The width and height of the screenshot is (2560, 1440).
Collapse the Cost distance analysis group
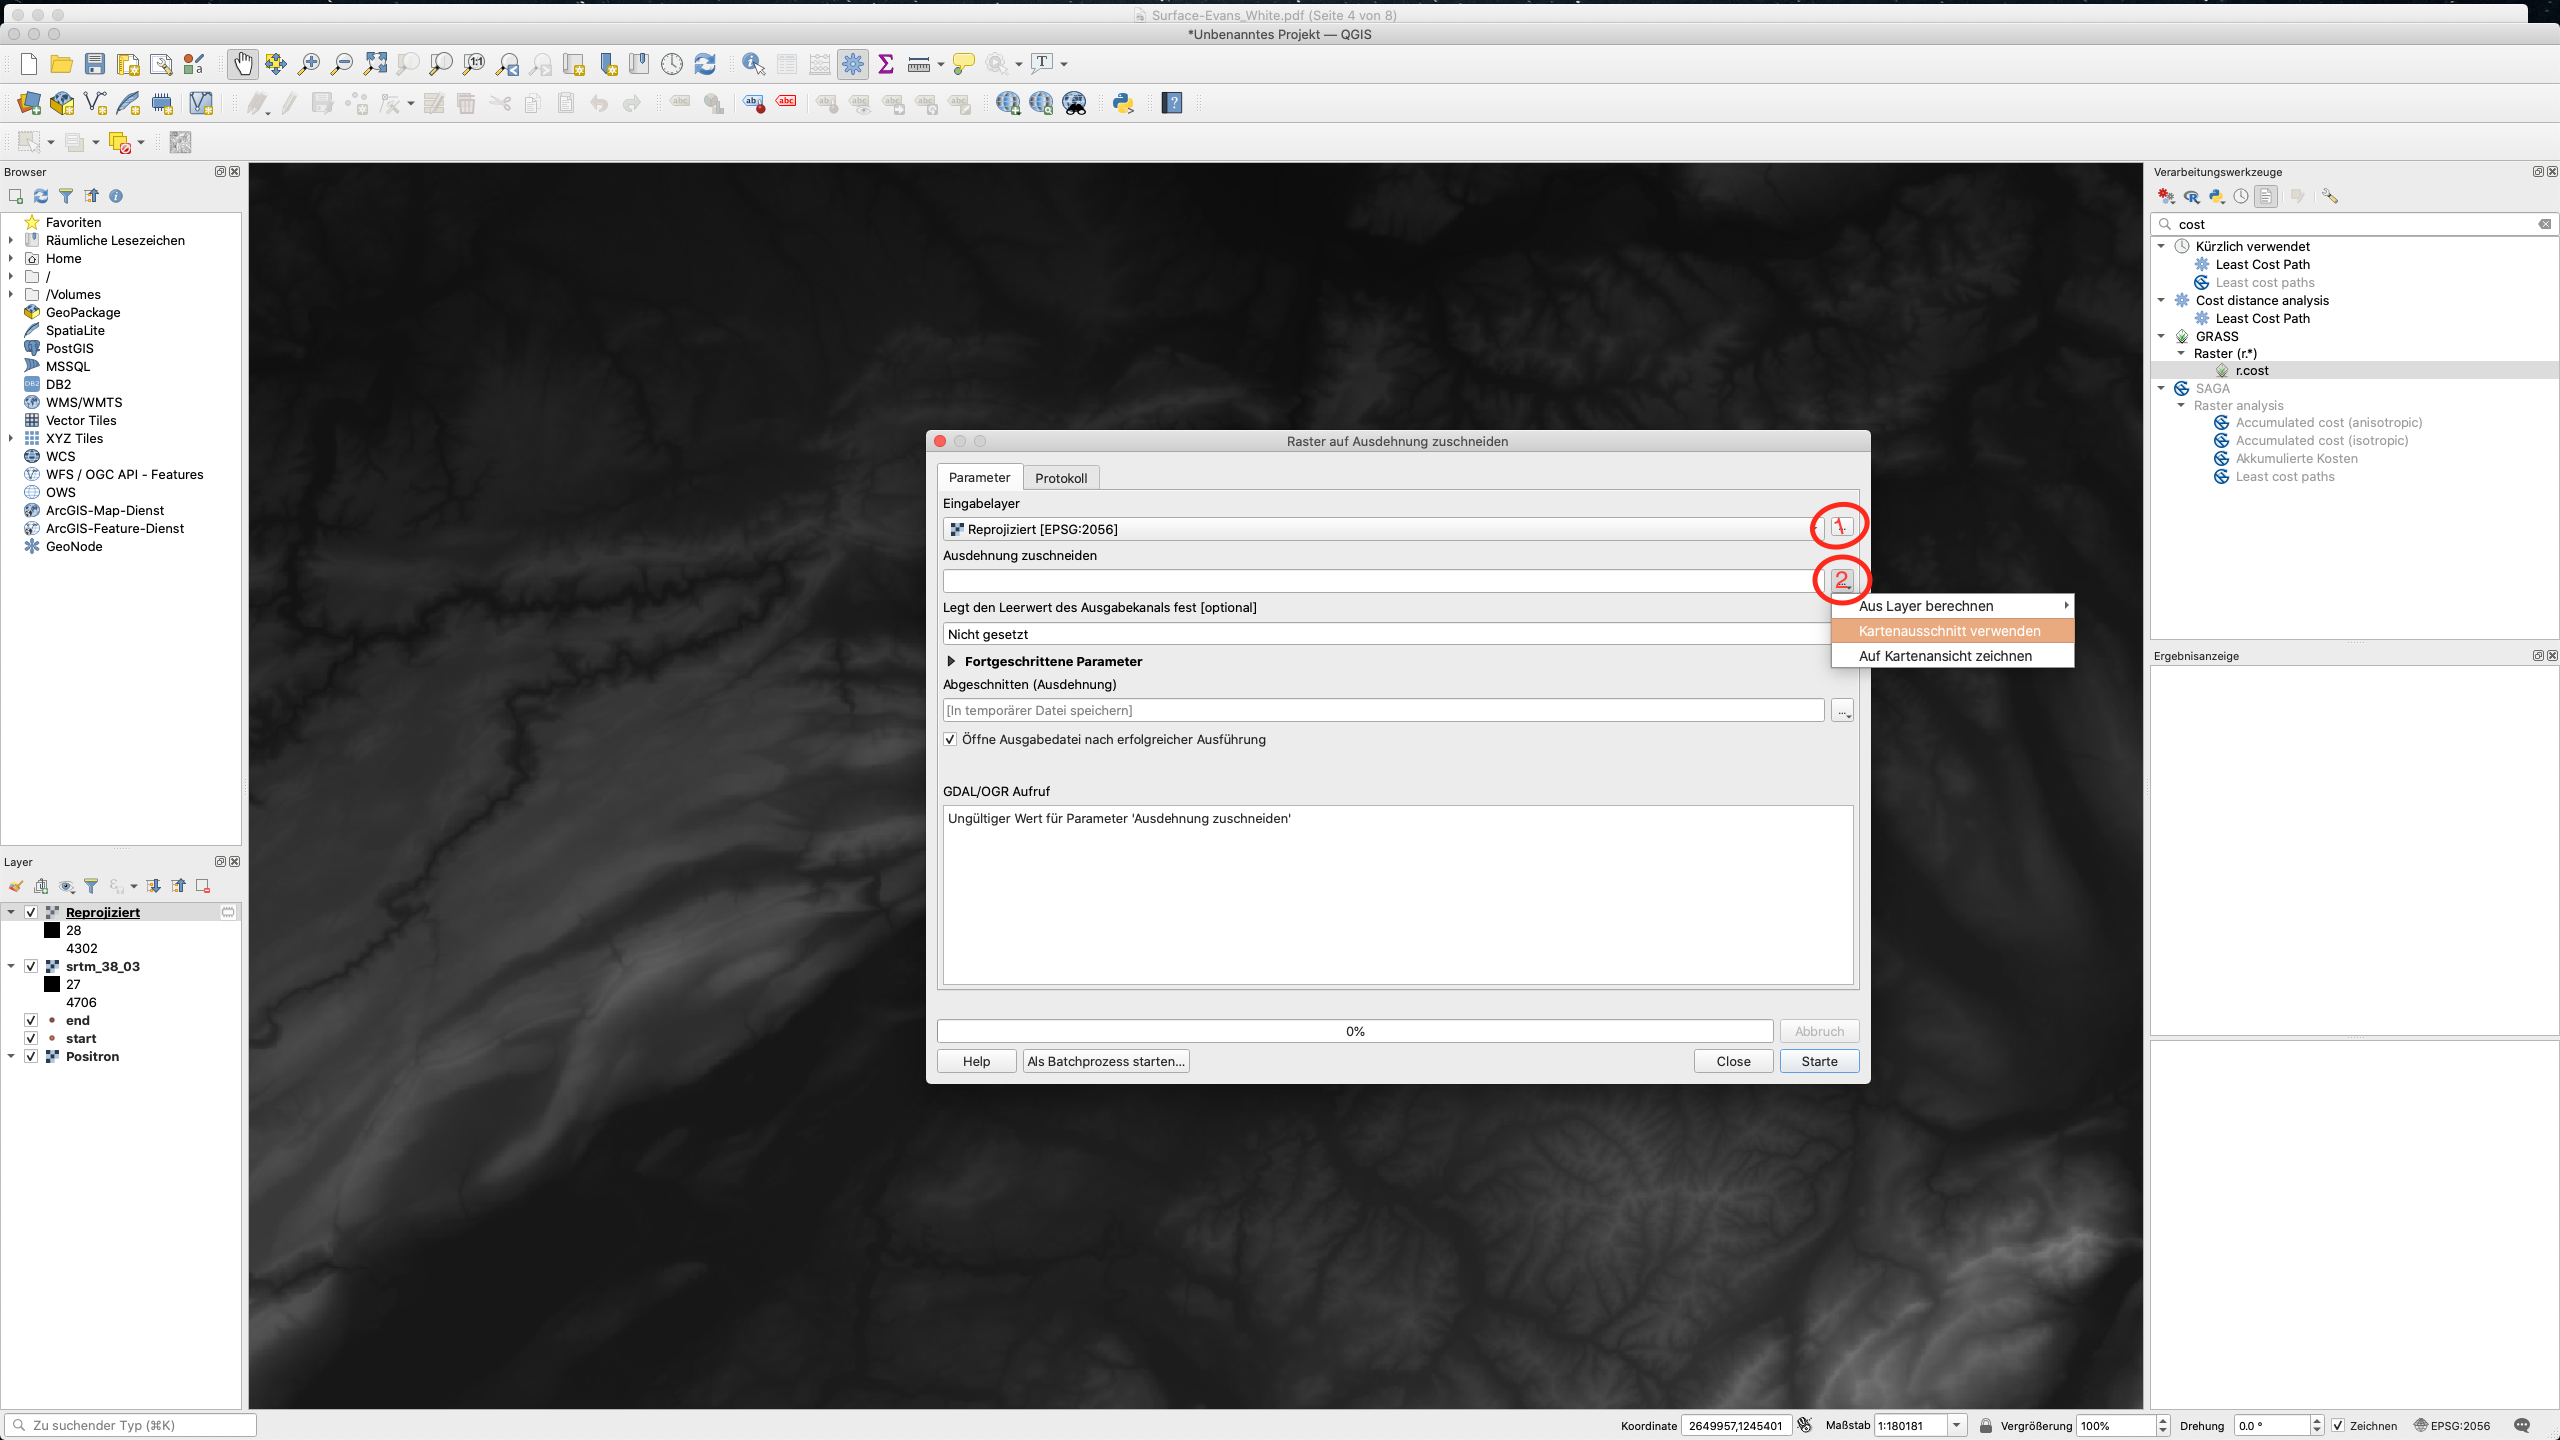pos(2161,300)
